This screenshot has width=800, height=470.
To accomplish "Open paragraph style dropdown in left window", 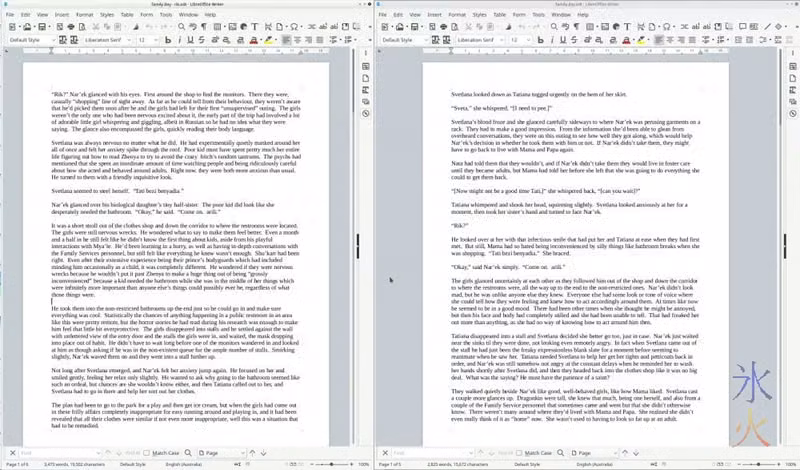I will click(53, 40).
